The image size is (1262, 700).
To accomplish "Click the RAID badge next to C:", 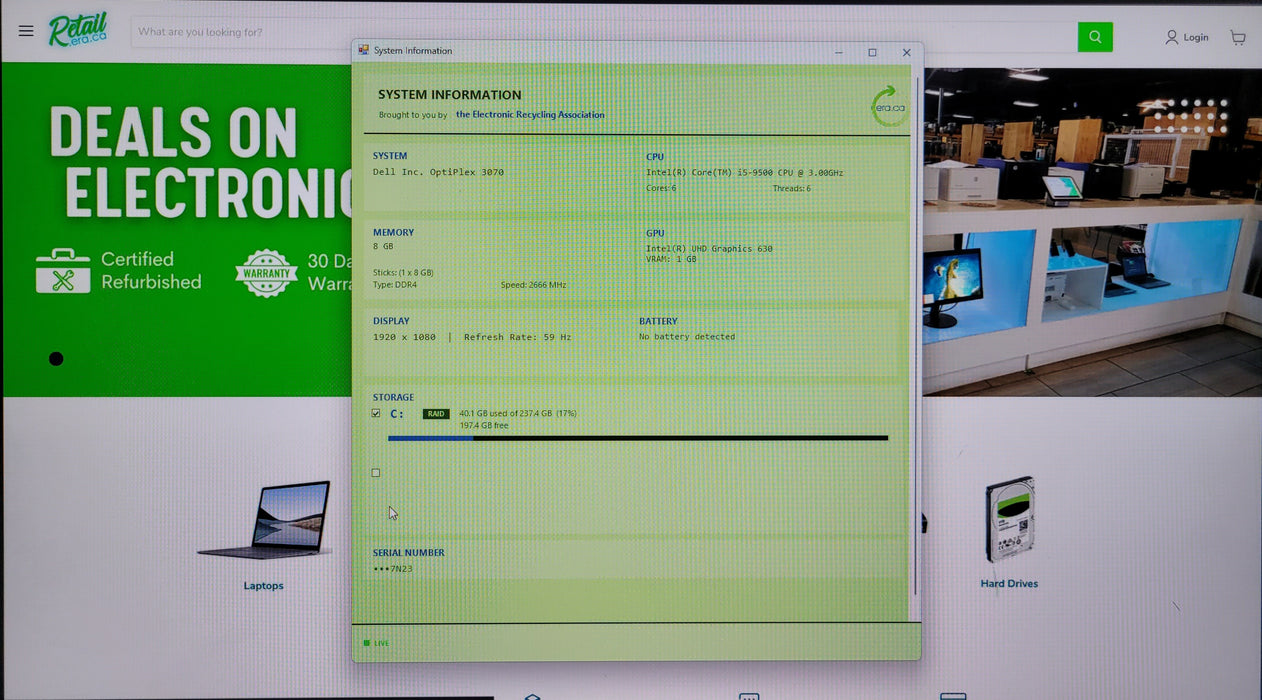I will 436,414.
